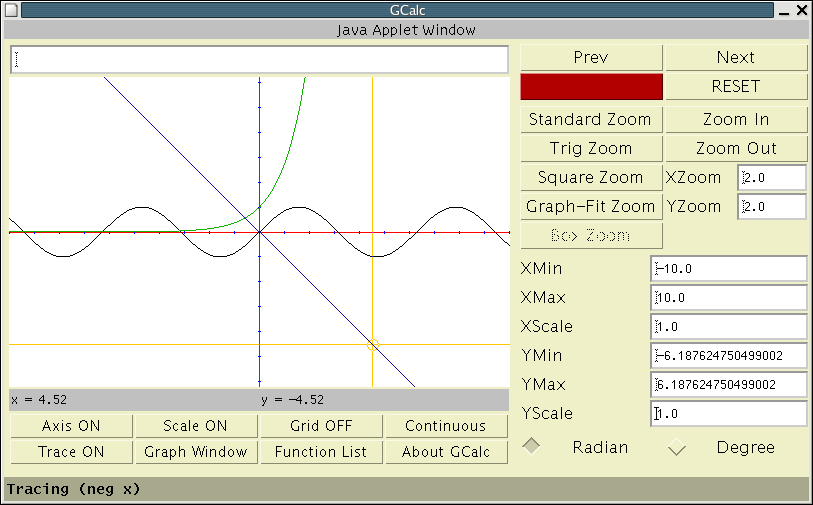Switch the Continuous plotting mode
Viewport: 813px width, 505px height.
point(446,426)
